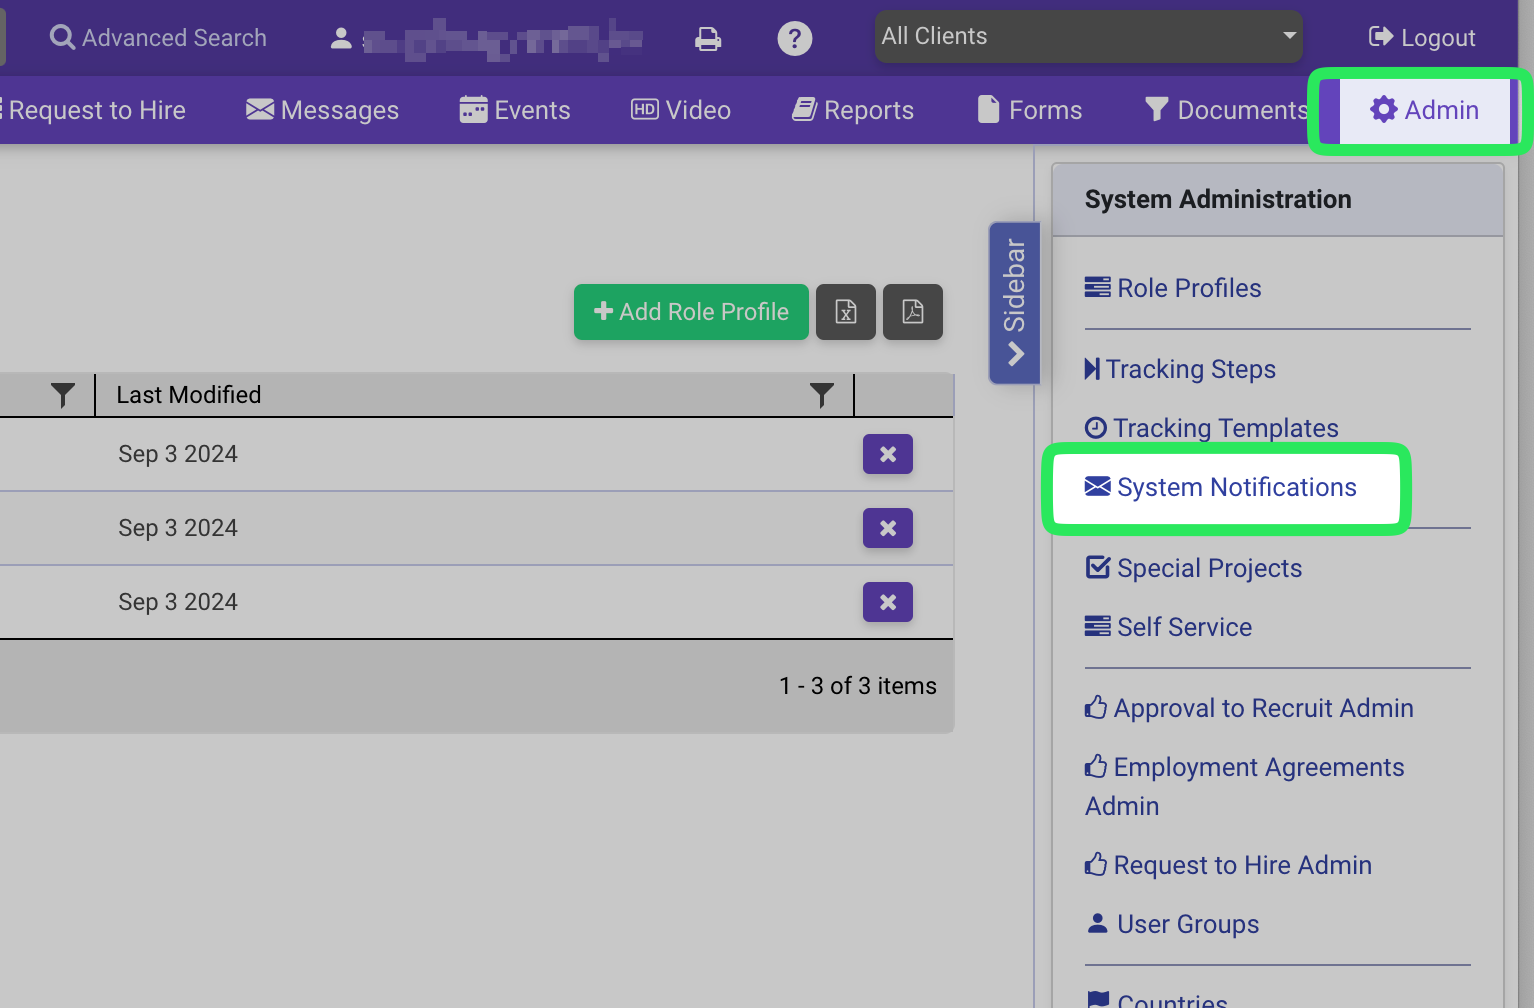Screen dimensions: 1534x1008
Task: Open the Reports menu
Action: click(x=853, y=110)
